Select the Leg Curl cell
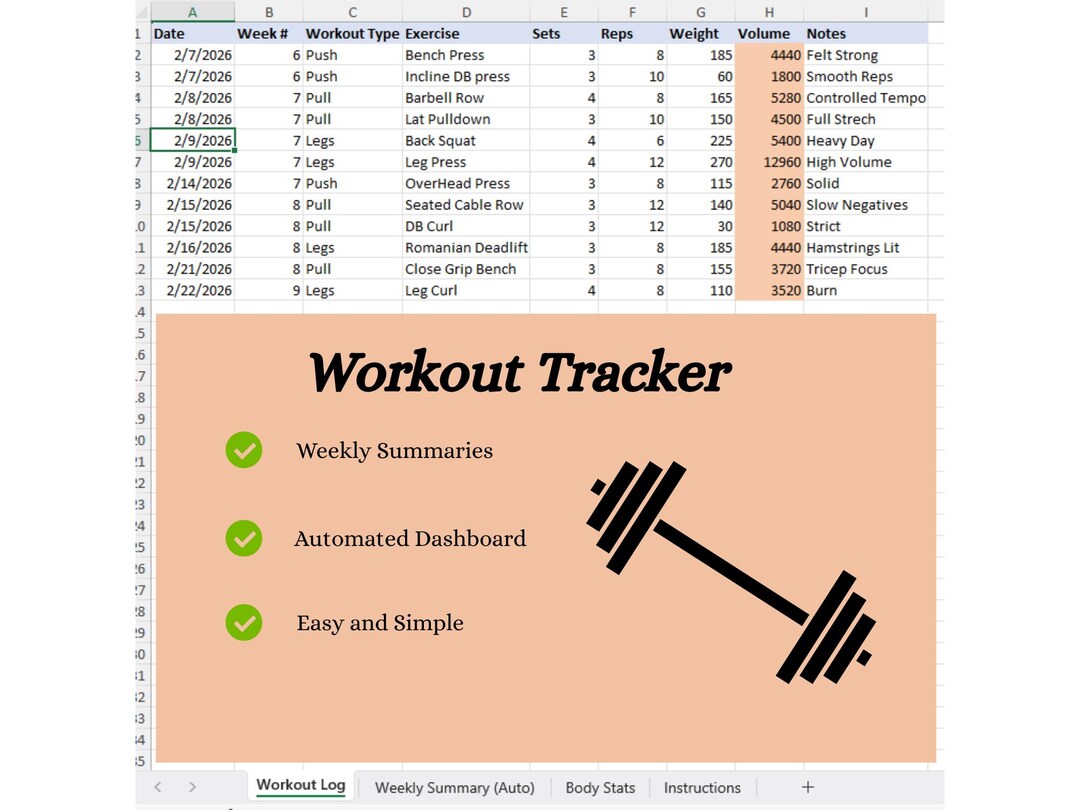Screen dimensions: 1080x810 tap(466, 290)
